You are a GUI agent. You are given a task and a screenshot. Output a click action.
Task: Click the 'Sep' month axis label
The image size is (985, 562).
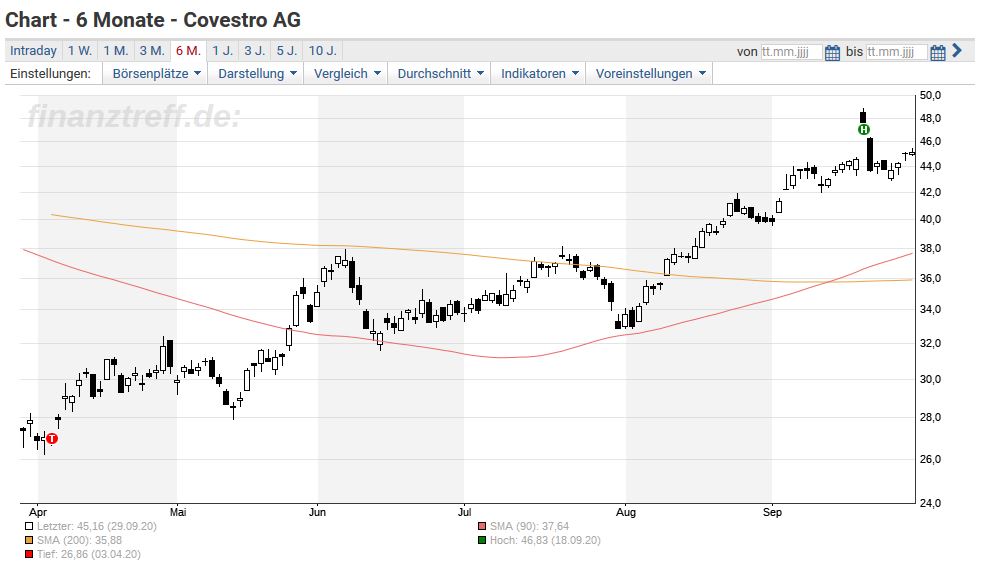[x=773, y=512]
